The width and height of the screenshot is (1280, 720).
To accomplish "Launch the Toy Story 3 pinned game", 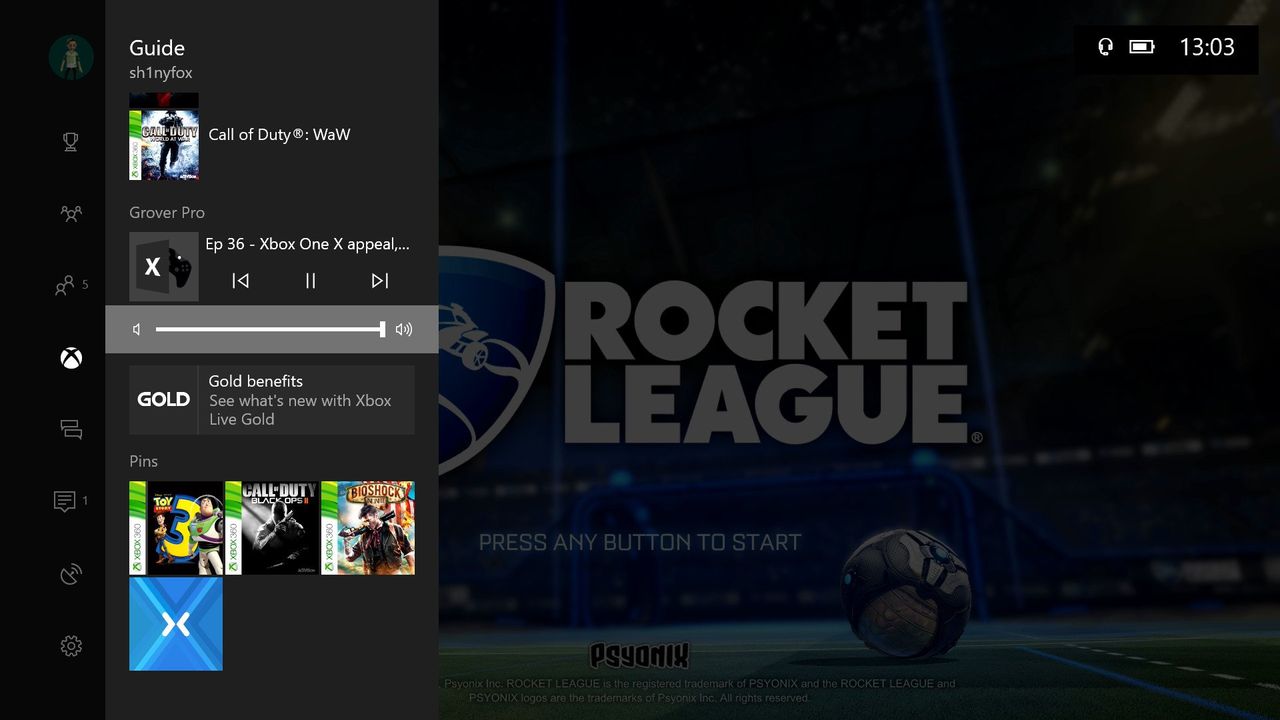I will point(176,528).
